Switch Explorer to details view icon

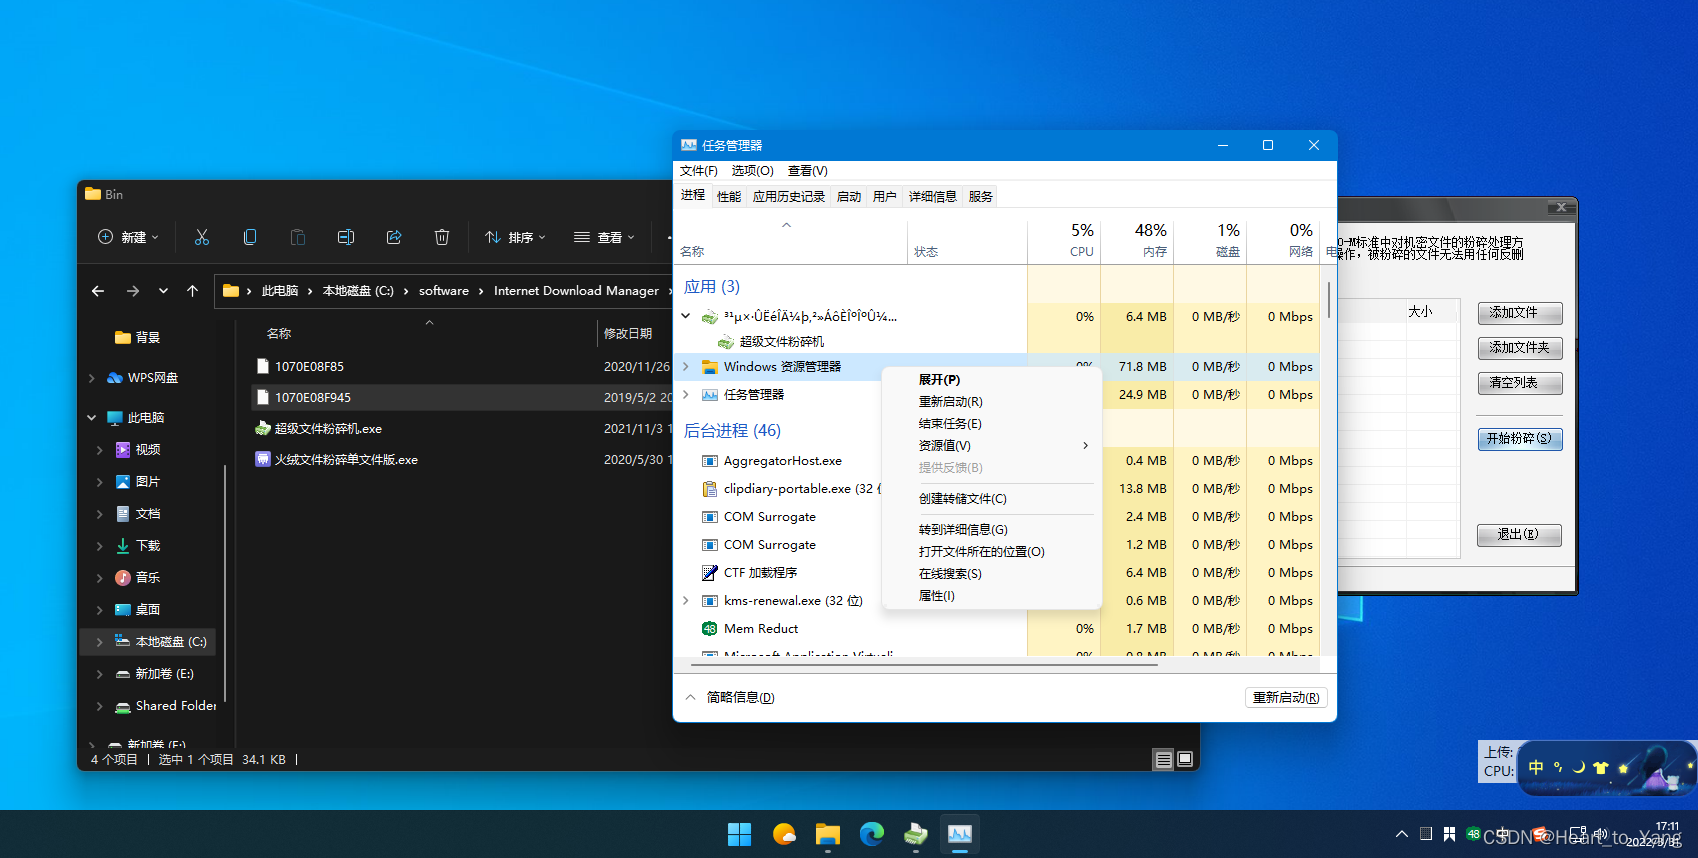click(1163, 760)
